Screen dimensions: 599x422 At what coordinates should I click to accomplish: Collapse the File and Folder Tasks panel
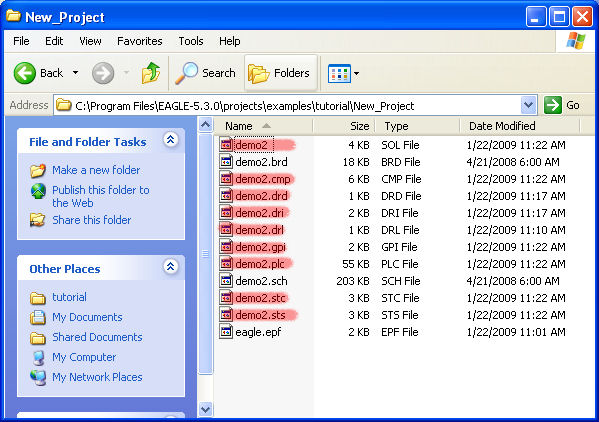[170, 140]
